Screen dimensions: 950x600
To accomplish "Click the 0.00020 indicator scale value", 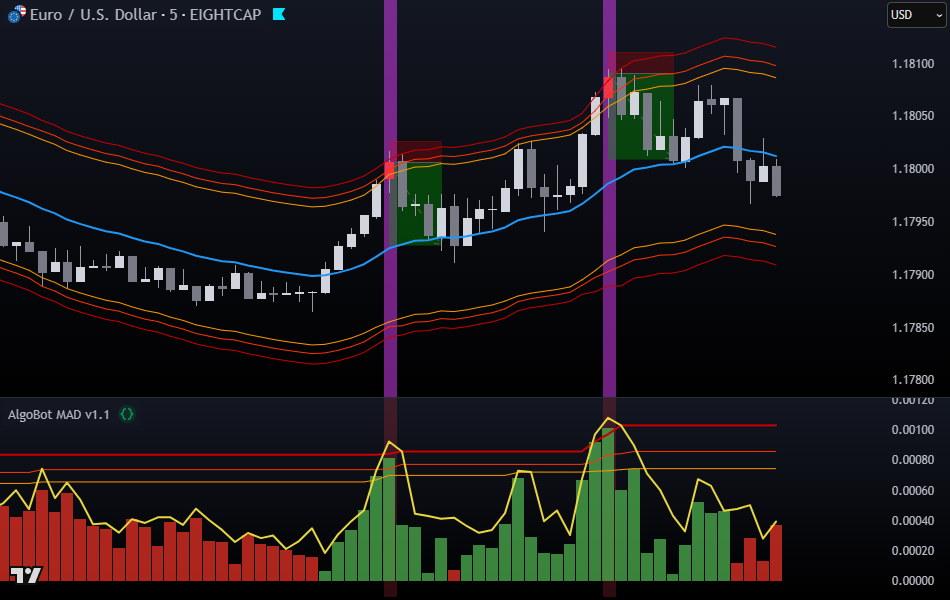I will 913,551.
